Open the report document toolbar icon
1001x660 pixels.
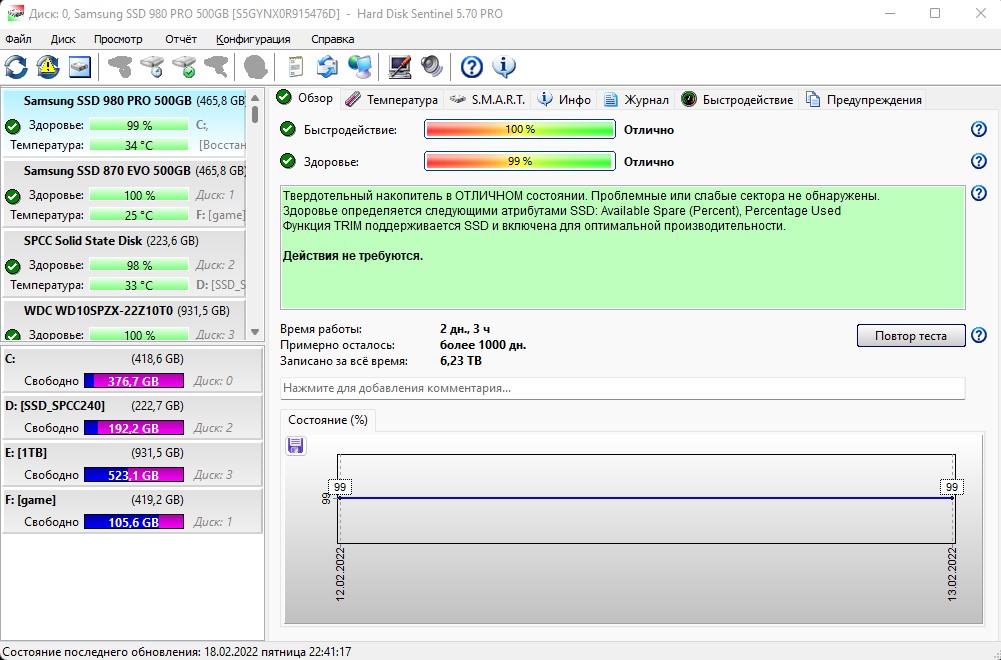pos(295,66)
